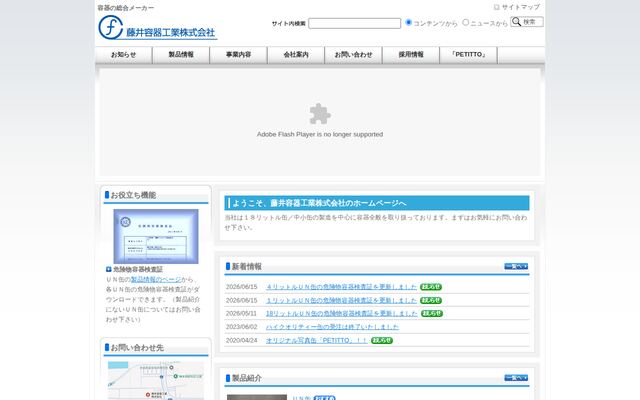Click the サイト内検索 search text field
This screenshot has height=400, width=640.
click(x=354, y=23)
